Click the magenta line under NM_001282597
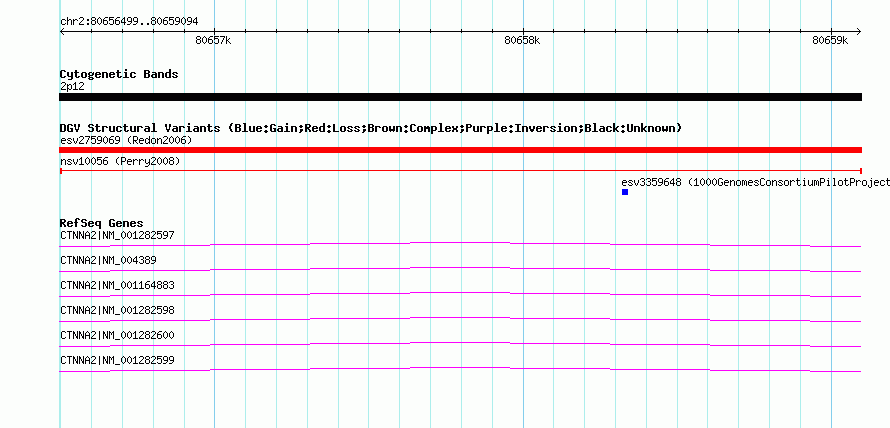 click(460, 244)
